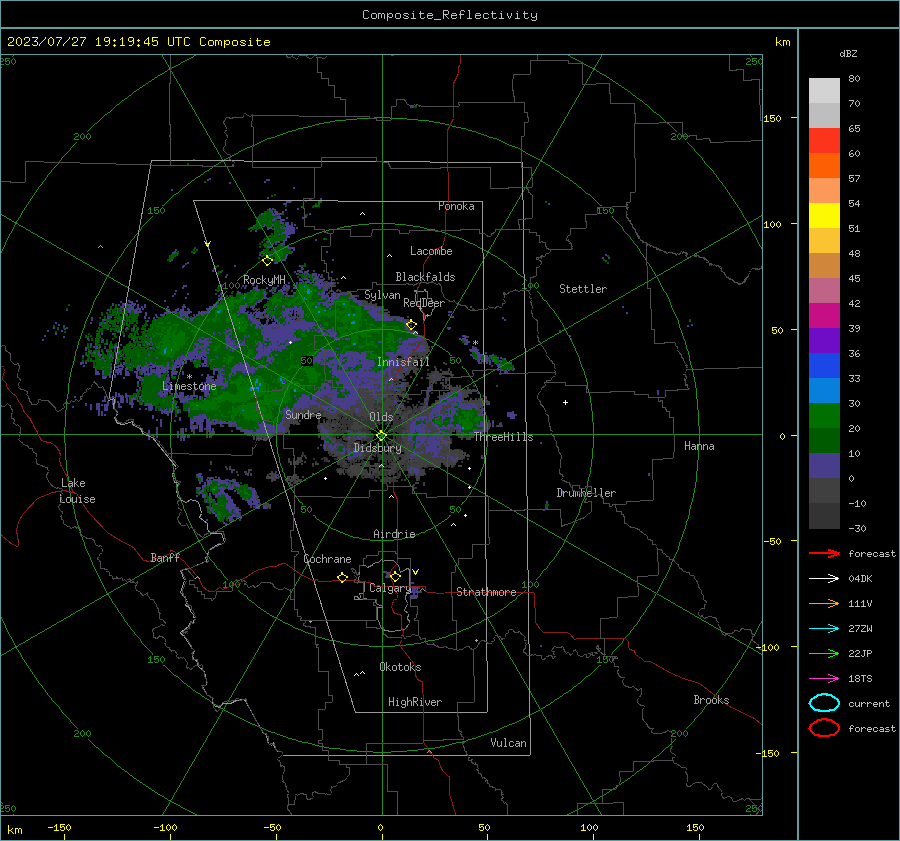The height and width of the screenshot is (841, 900).
Task: Click the Olds city label
Action: click(381, 417)
